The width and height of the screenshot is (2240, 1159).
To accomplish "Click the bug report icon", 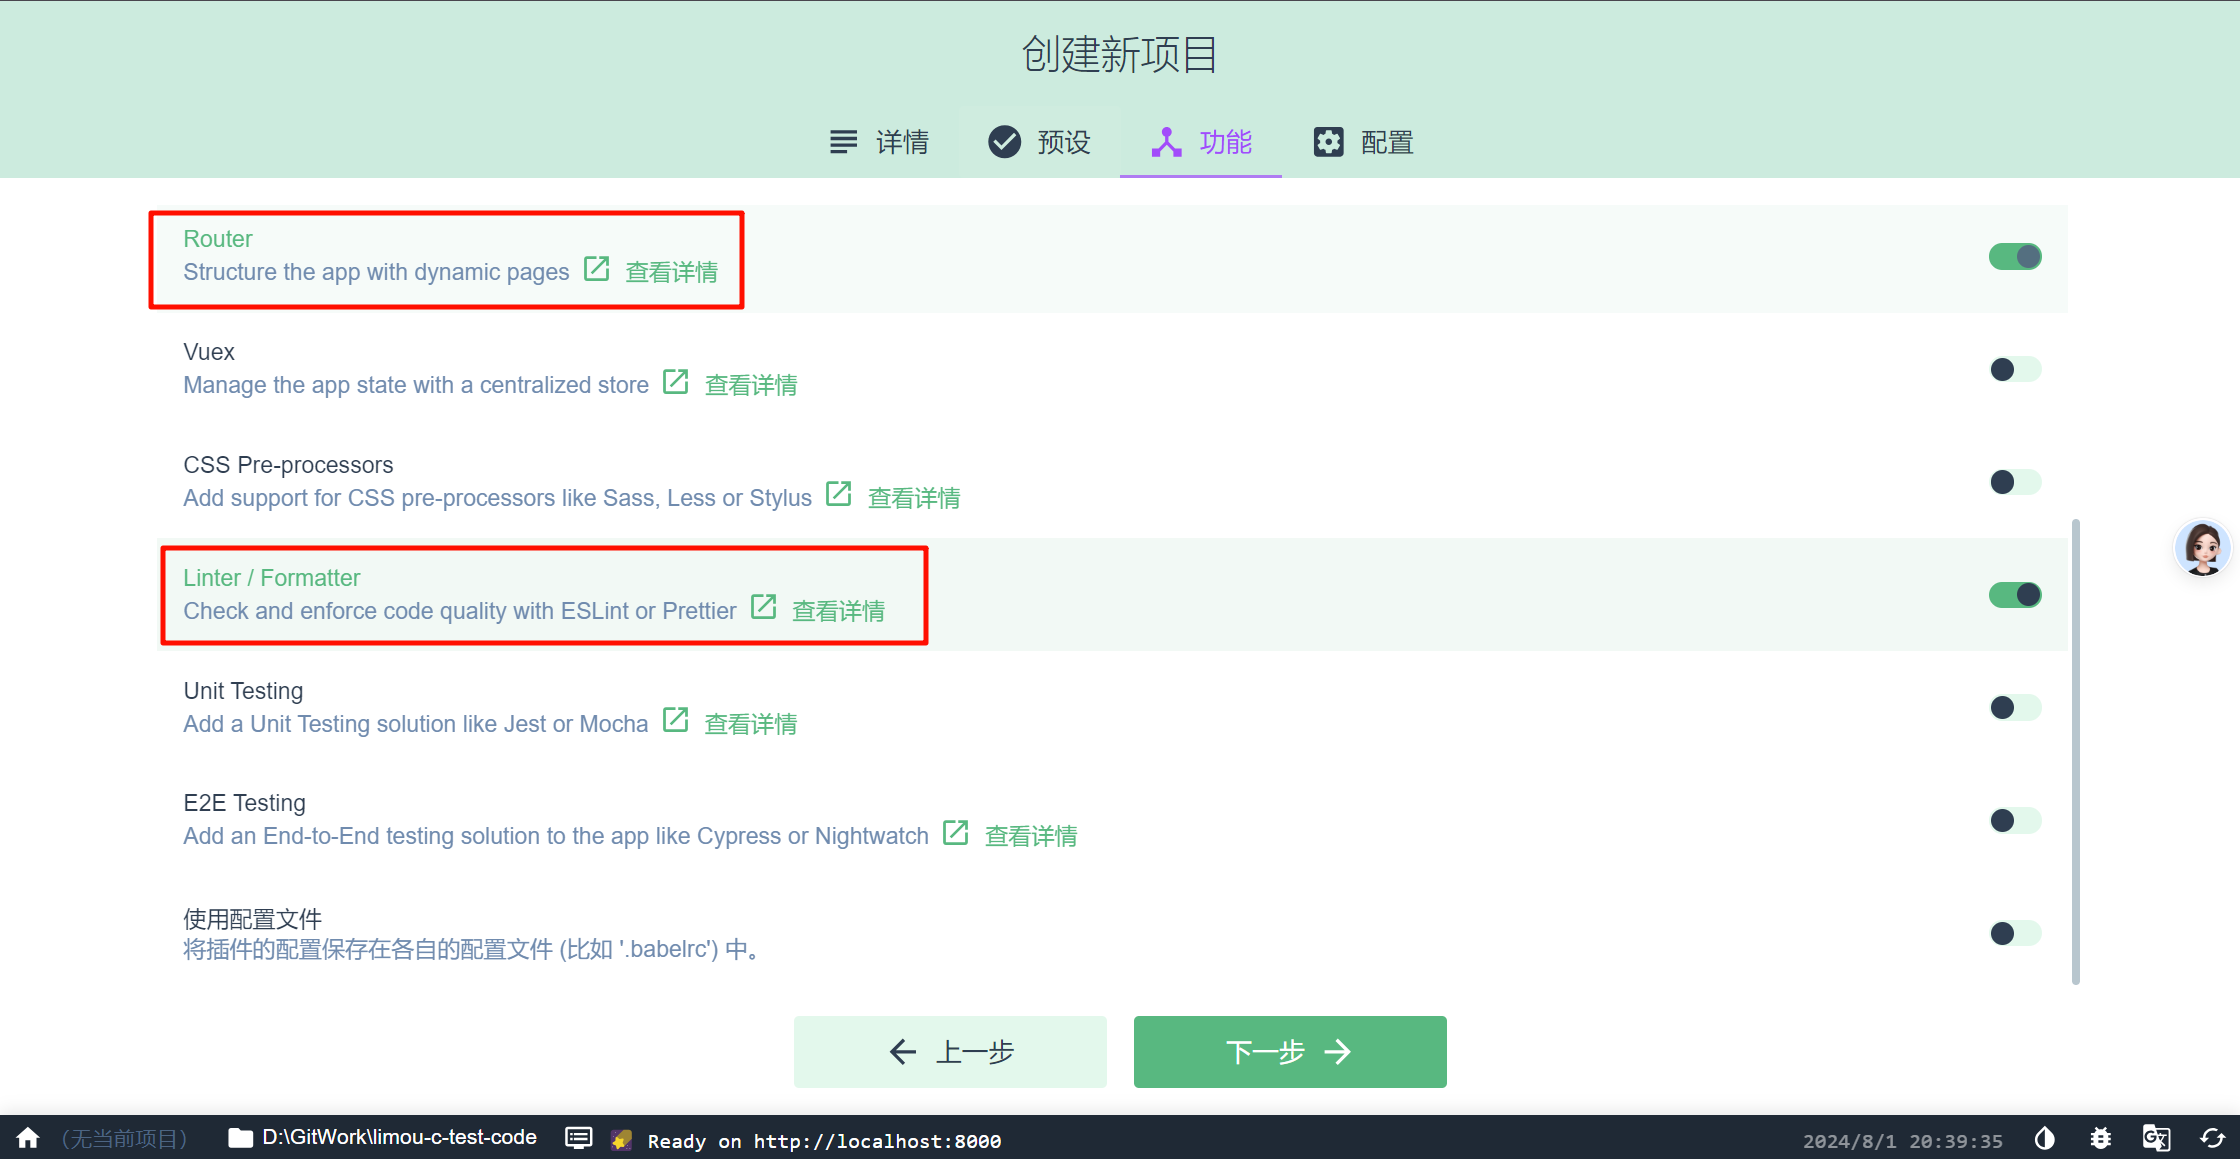I will 2101,1139.
